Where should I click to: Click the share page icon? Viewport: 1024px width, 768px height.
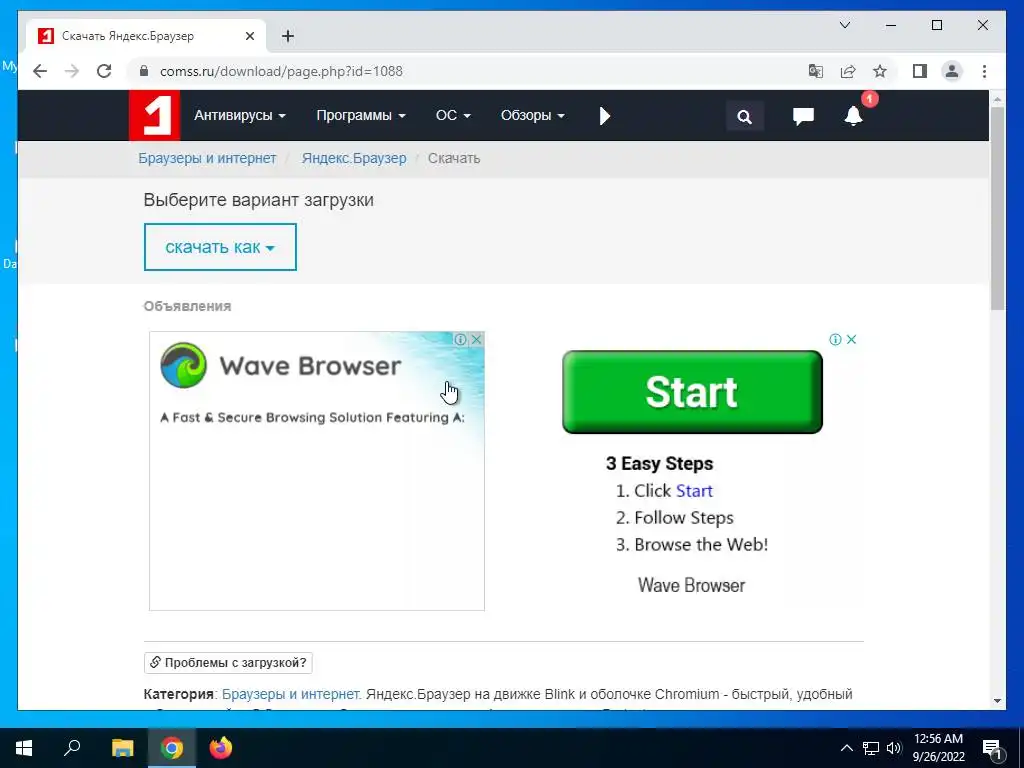[x=848, y=71]
